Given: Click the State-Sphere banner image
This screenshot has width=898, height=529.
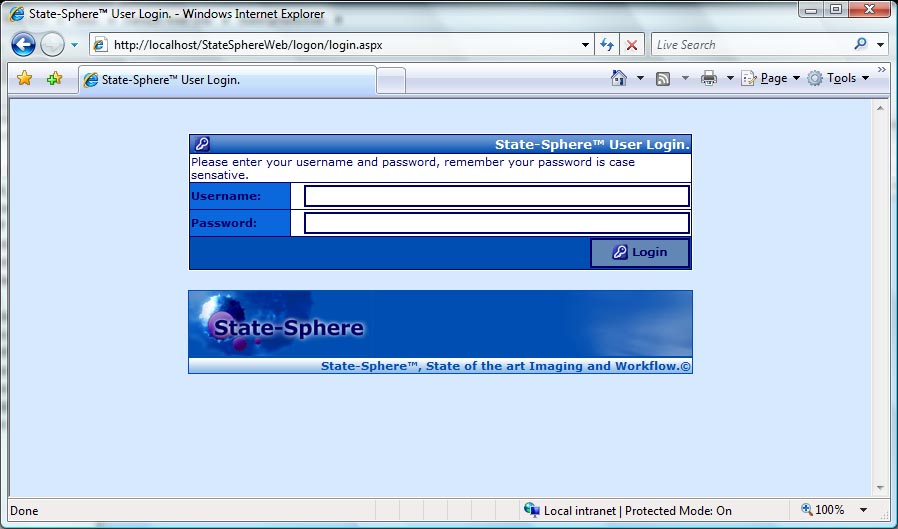Looking at the screenshot, I should 440,324.
